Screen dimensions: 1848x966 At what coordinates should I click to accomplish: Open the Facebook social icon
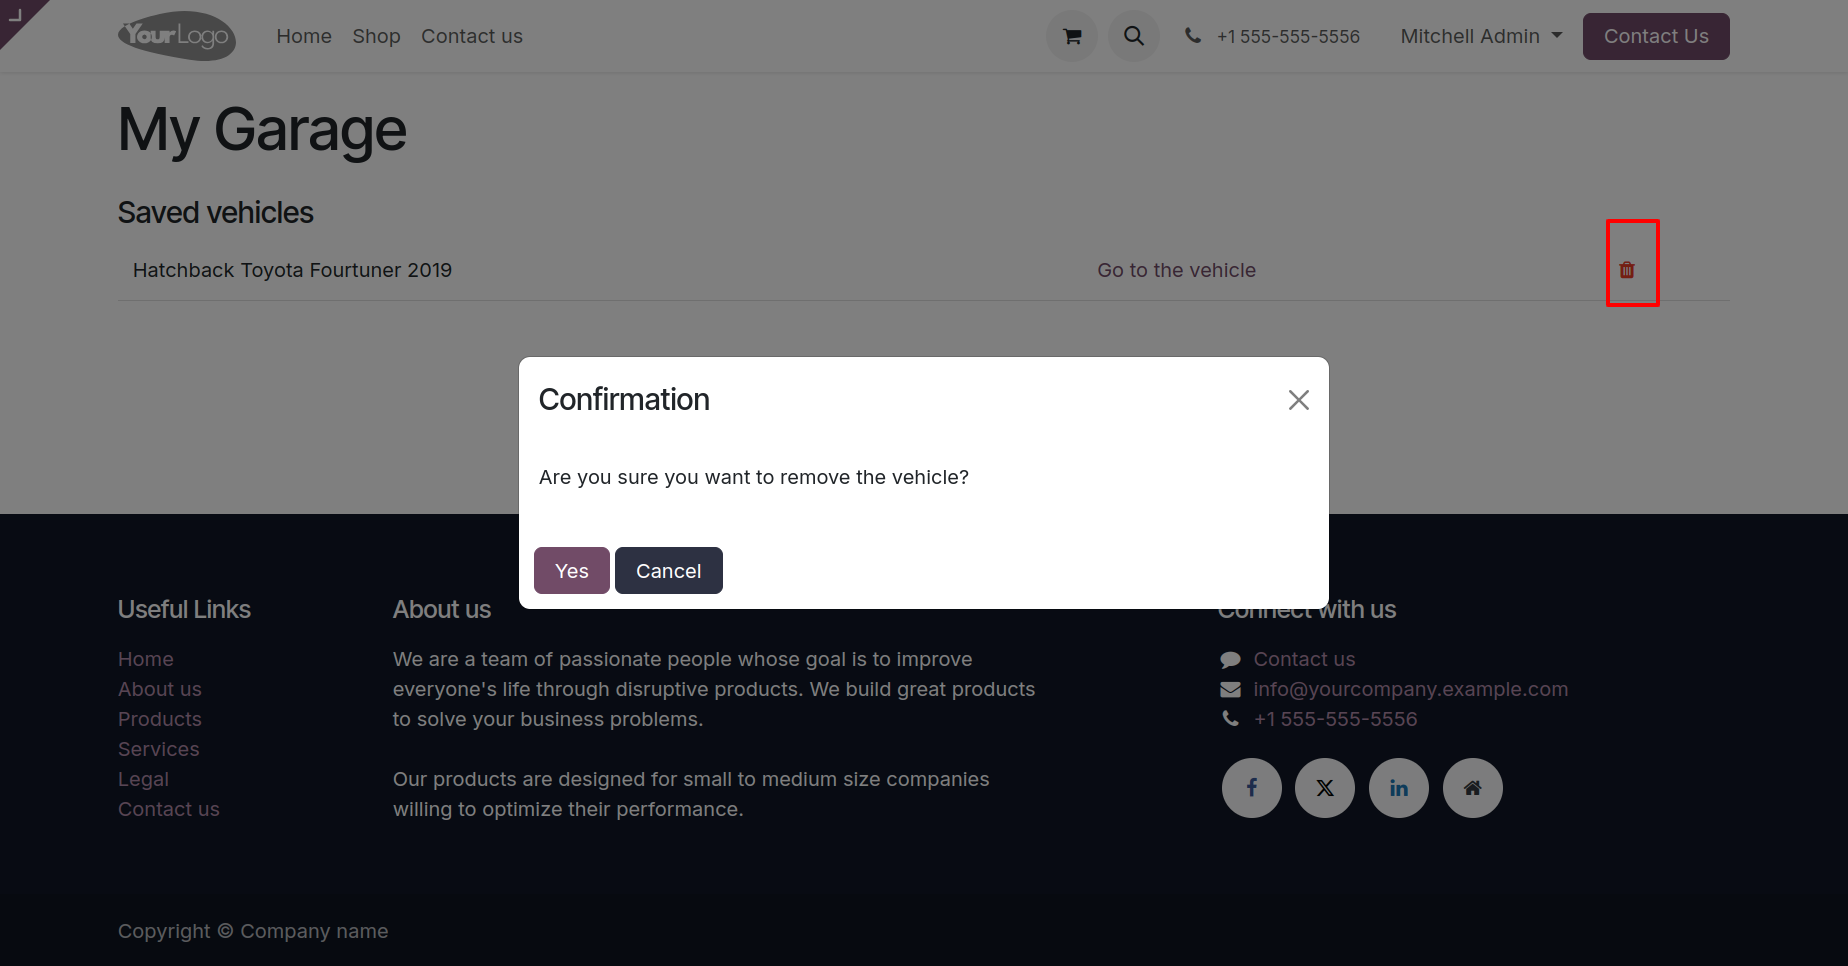[x=1252, y=788]
